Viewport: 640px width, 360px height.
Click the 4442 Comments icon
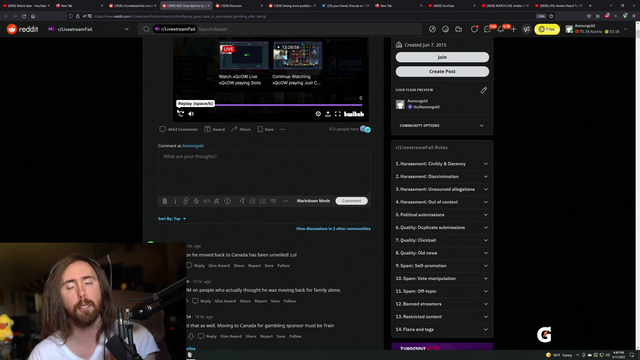pyautogui.click(x=162, y=129)
